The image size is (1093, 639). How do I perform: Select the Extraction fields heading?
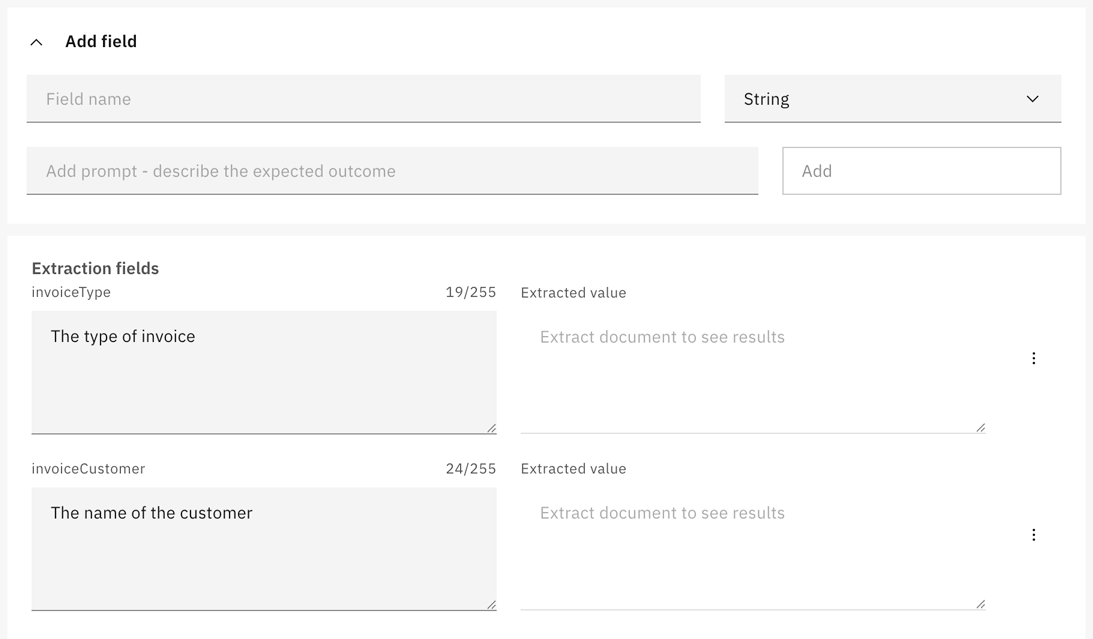tap(95, 268)
